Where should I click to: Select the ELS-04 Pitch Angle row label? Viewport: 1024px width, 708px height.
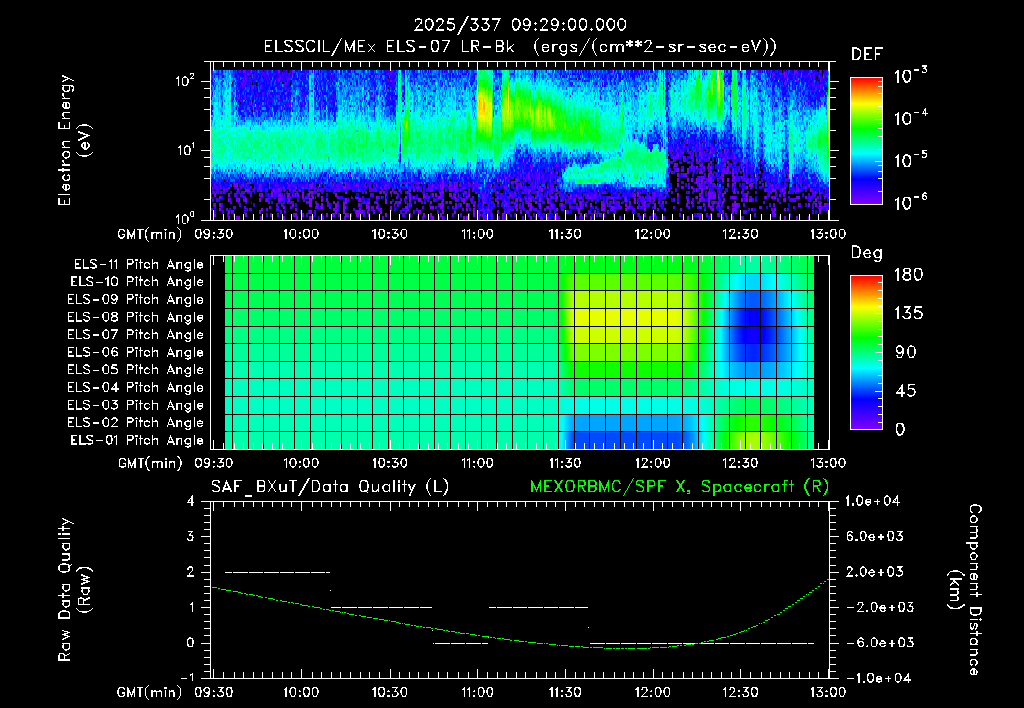click(x=136, y=388)
